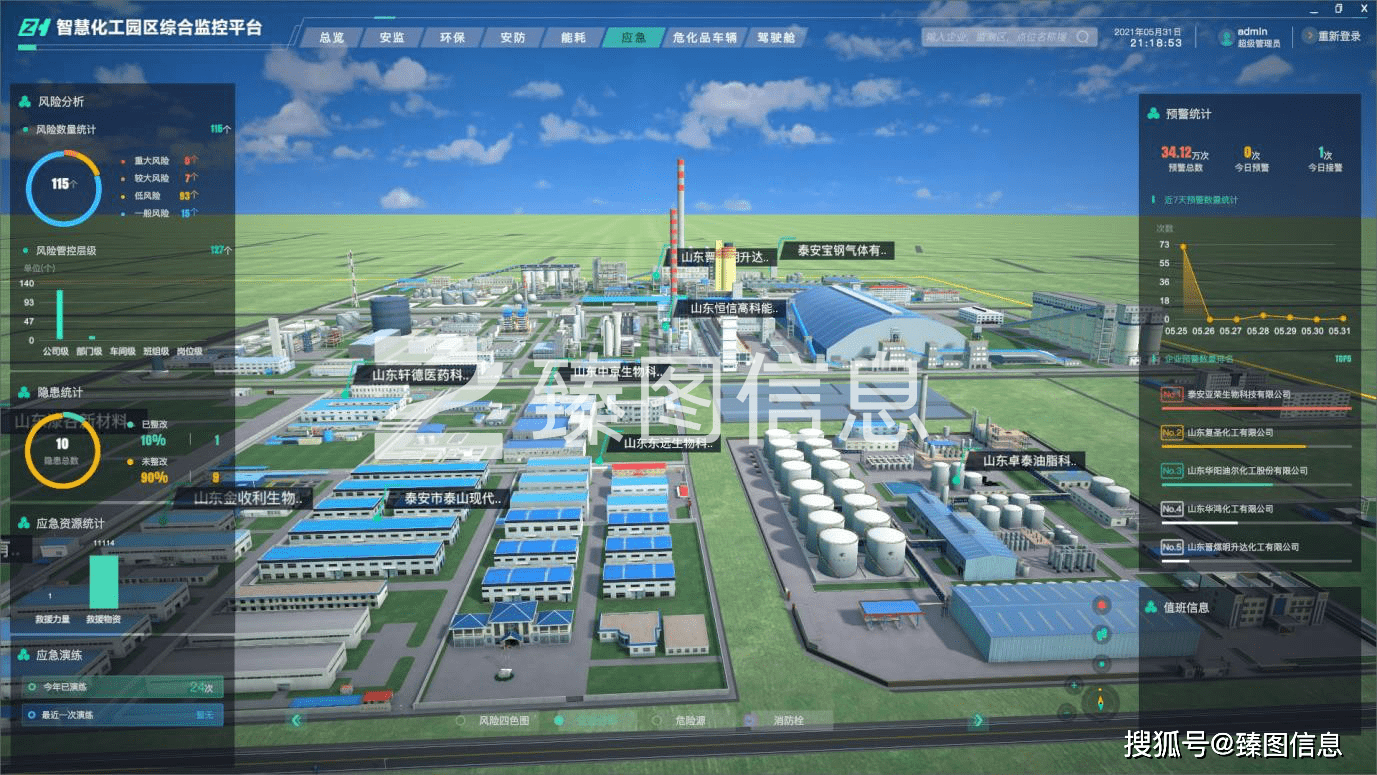
Task: Open No.1 泰安亚荣生物科技有限公司 ranking row
Action: pos(1256,396)
